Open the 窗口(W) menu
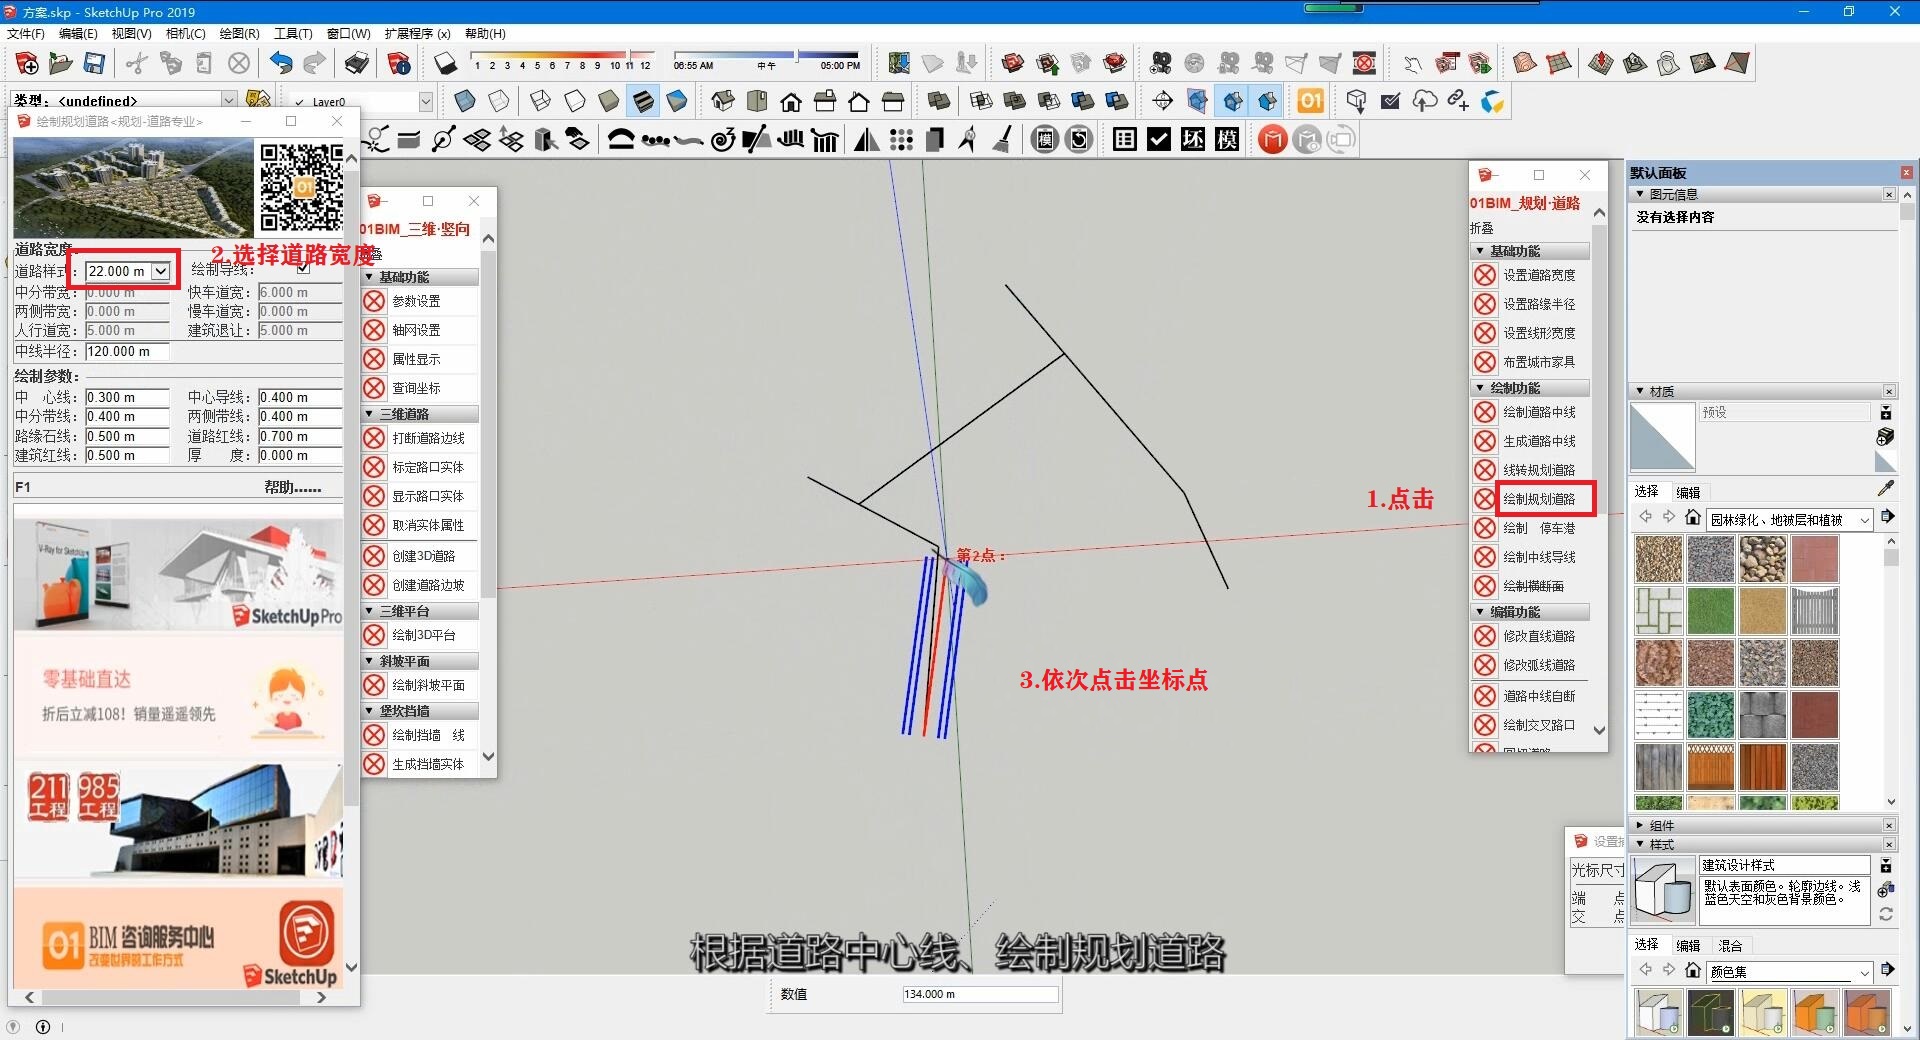Image resolution: width=1920 pixels, height=1040 pixels. tap(348, 33)
